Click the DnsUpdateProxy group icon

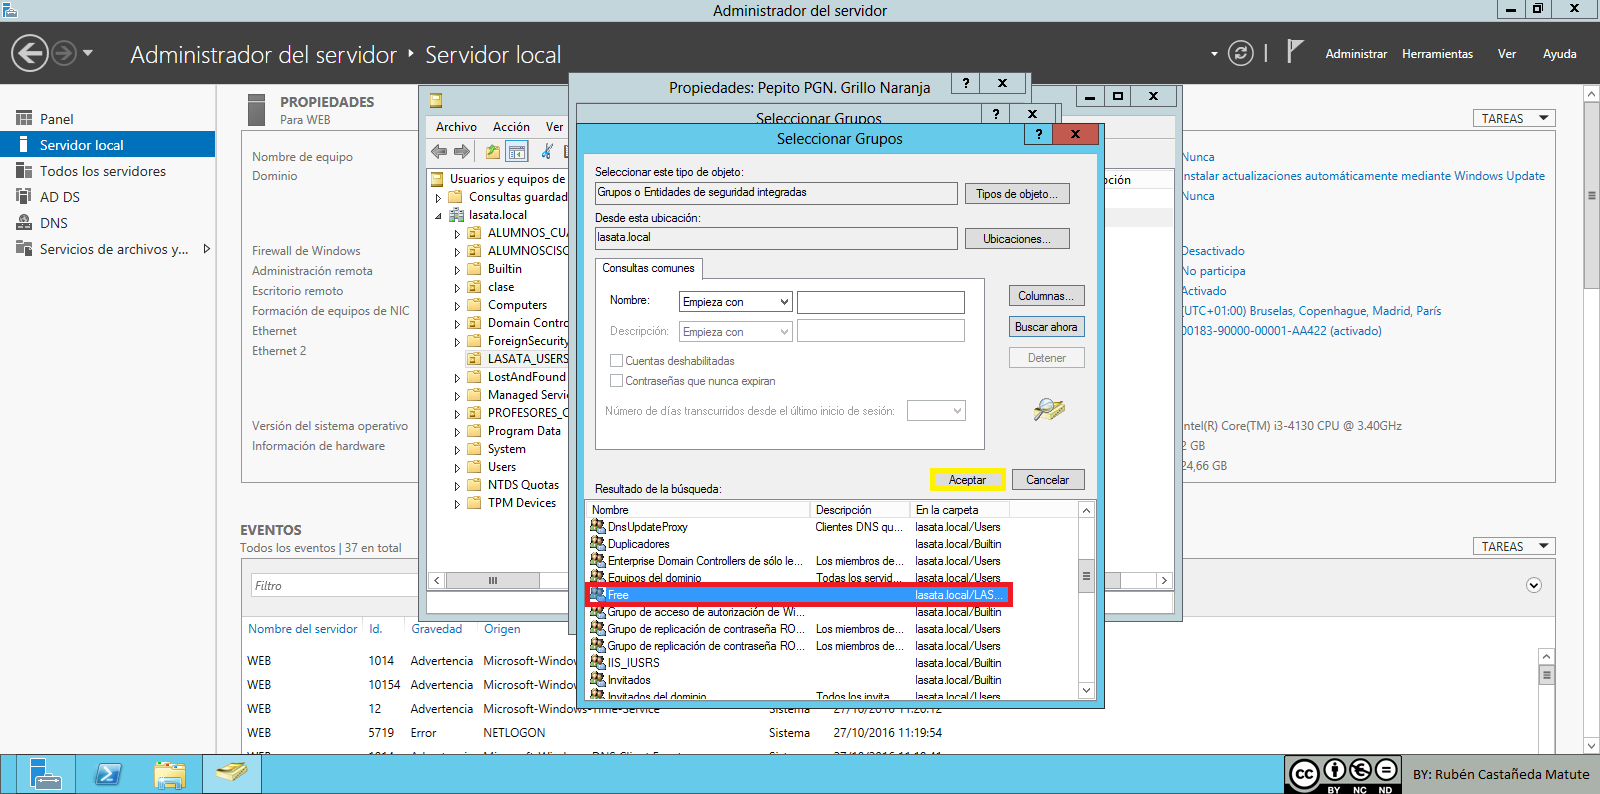coord(598,526)
